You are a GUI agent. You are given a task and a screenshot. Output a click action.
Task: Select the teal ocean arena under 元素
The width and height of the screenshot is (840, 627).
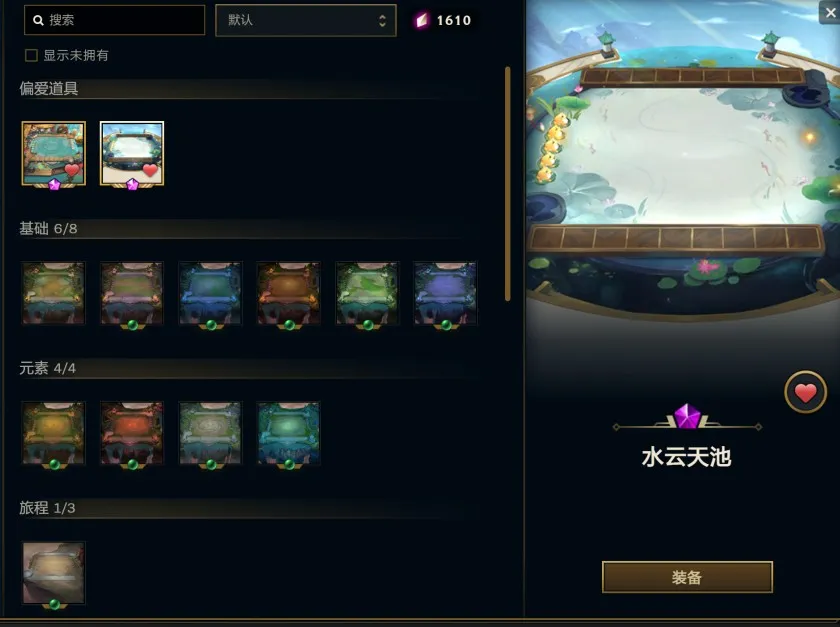point(288,433)
